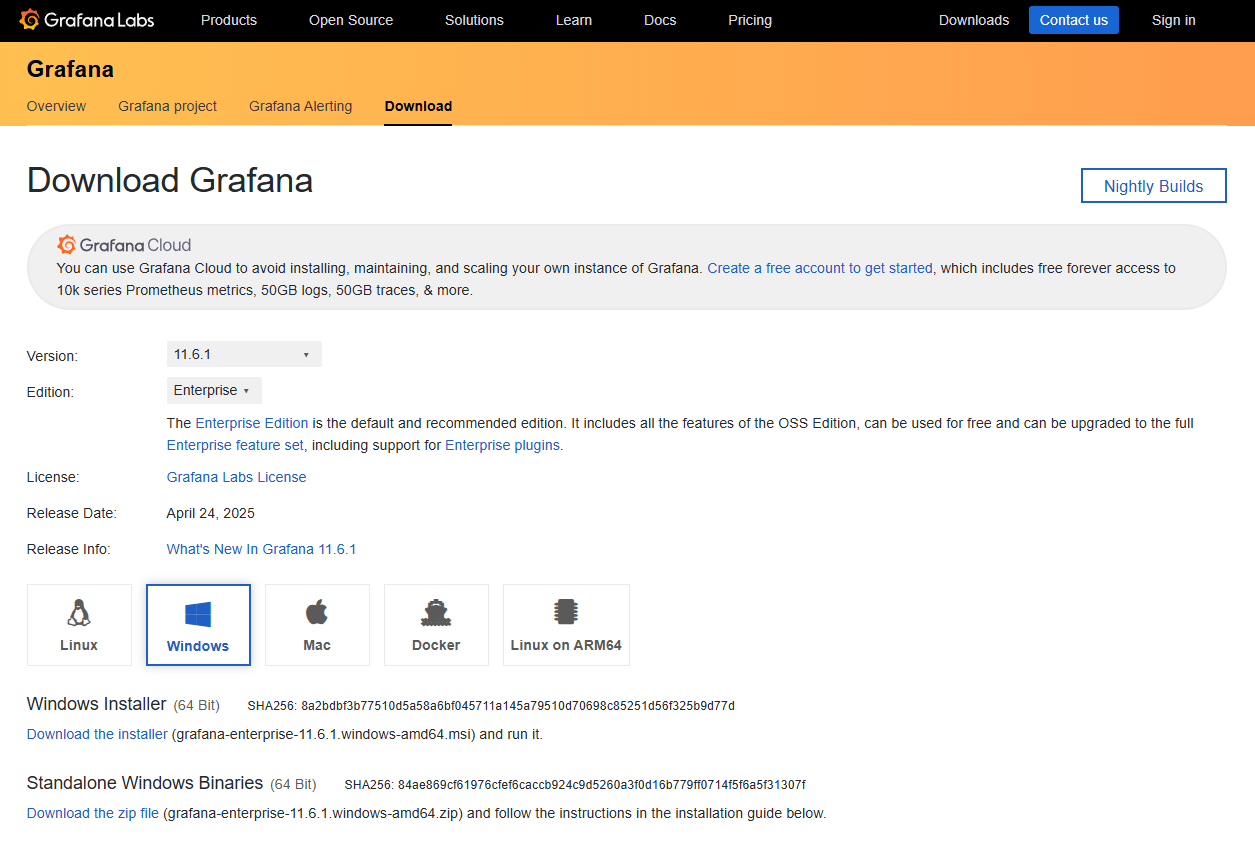The width and height of the screenshot is (1255, 849).
Task: Switch to the Grafana Alerting tab
Action: pos(301,106)
